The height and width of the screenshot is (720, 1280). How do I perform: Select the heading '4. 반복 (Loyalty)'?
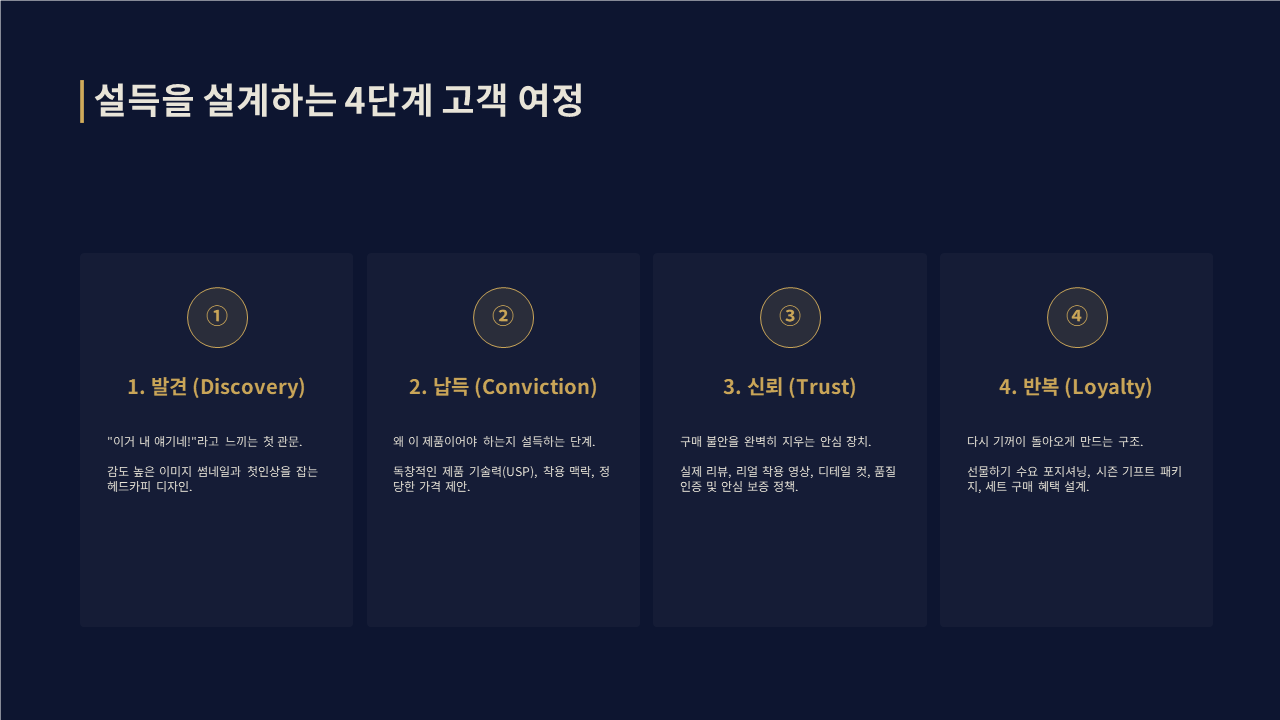tap(1076, 387)
